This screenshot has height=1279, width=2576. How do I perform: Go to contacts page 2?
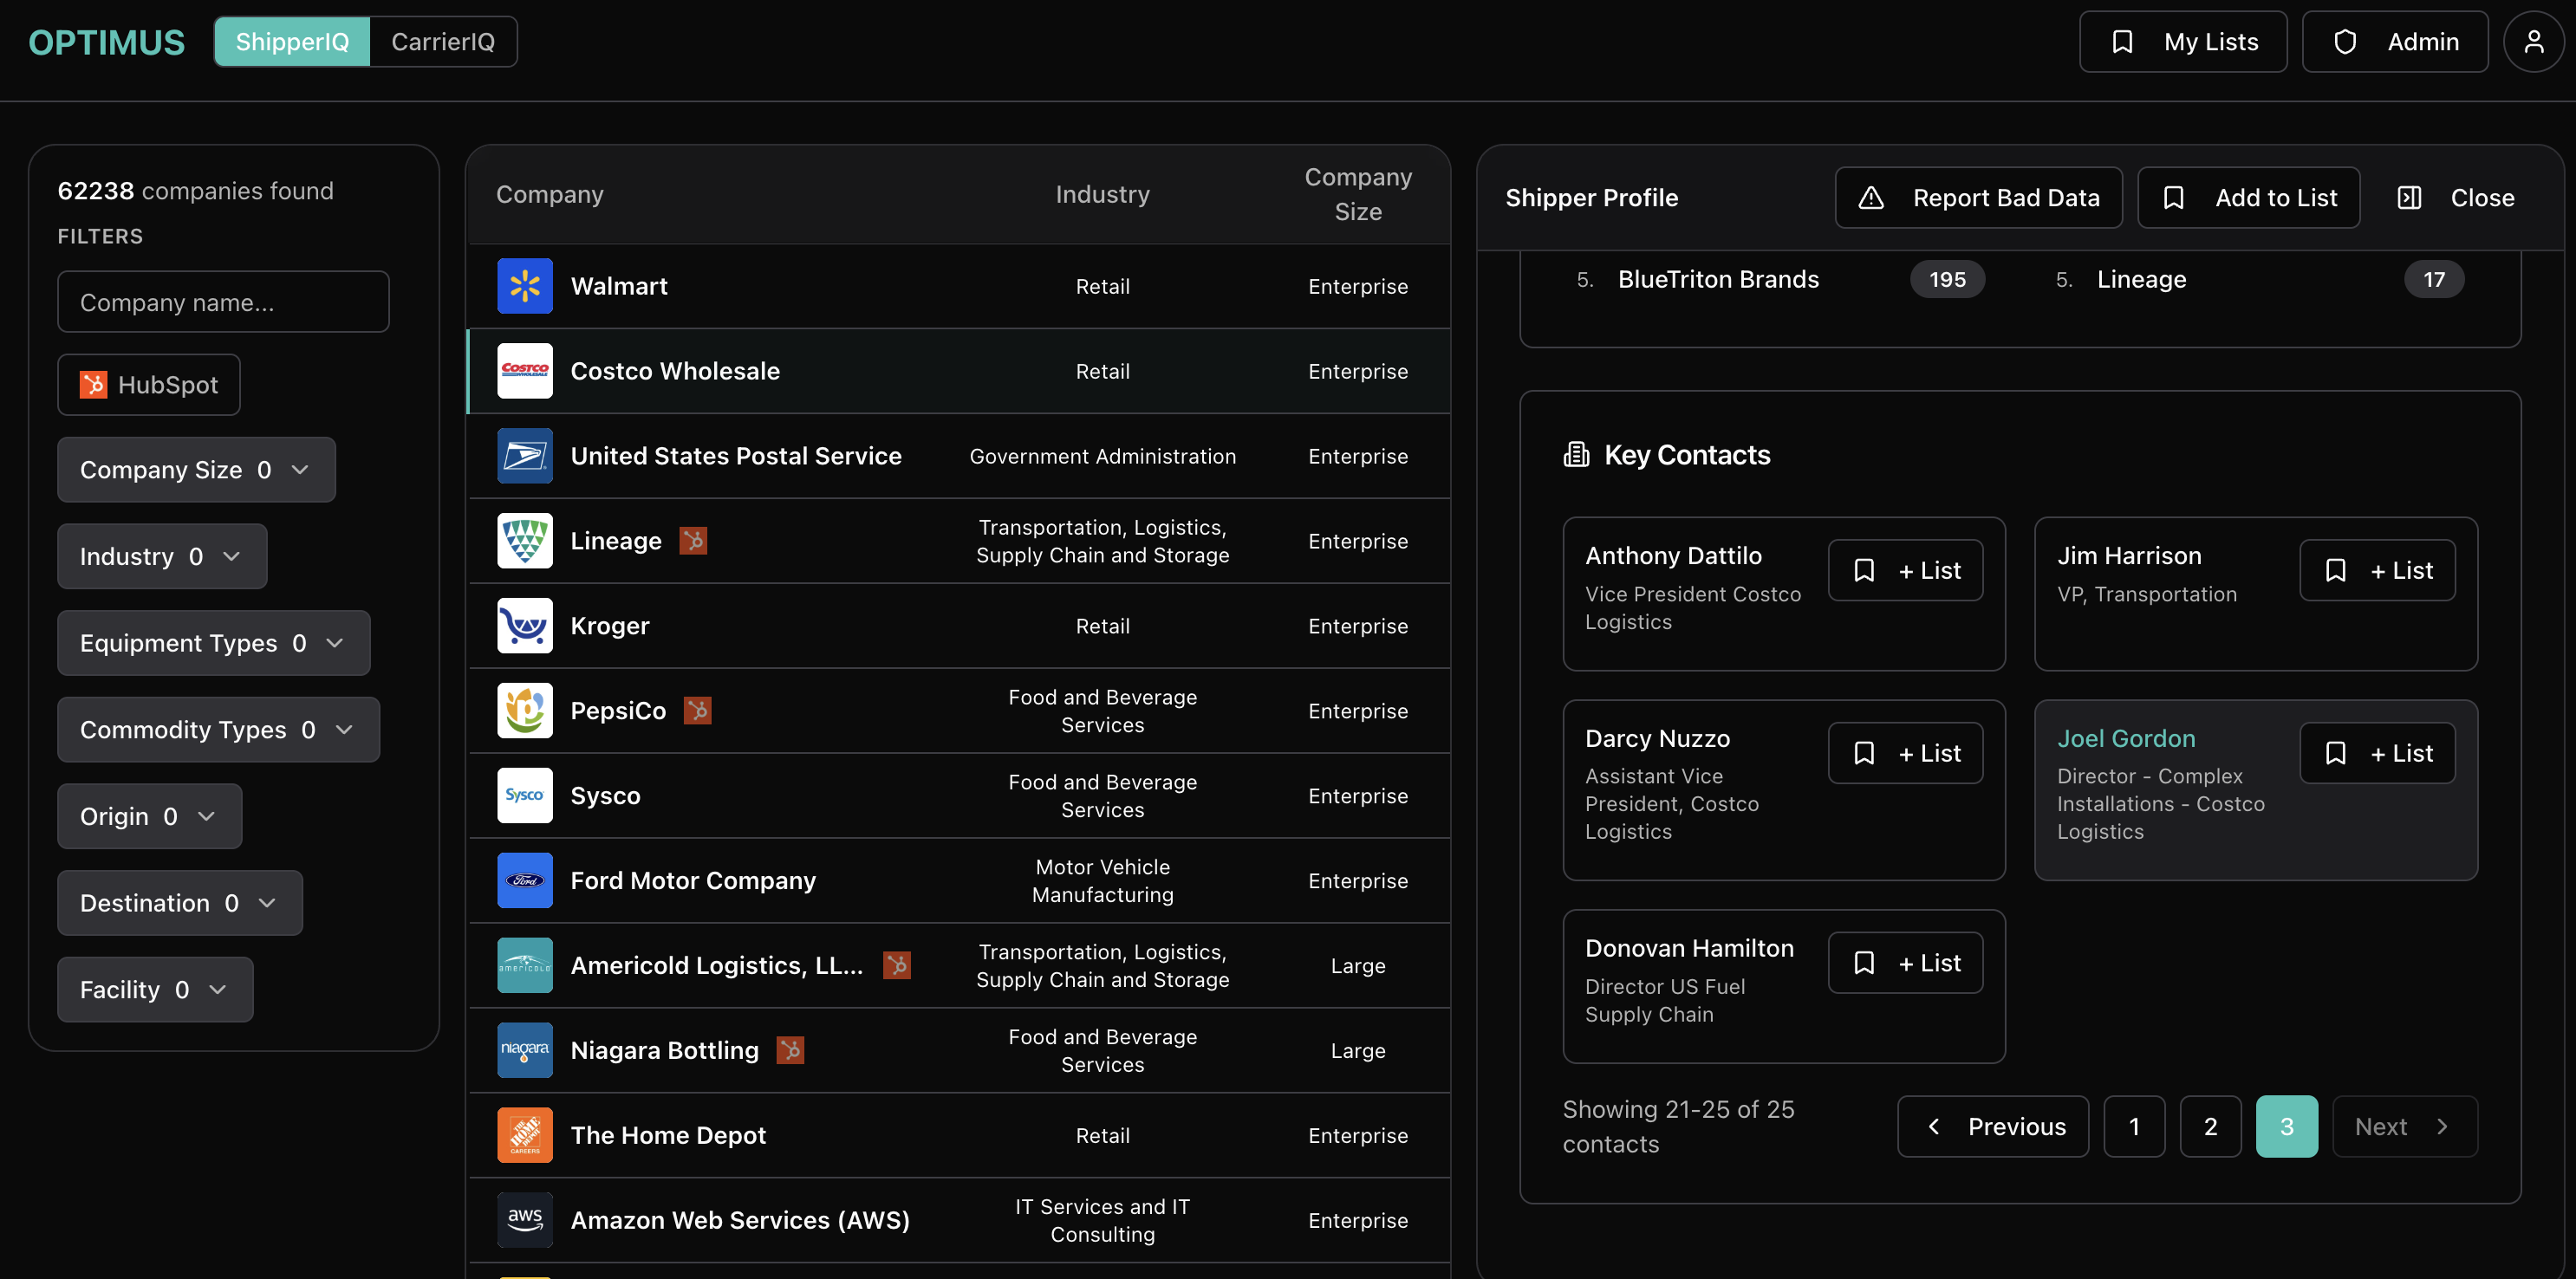(2210, 1127)
